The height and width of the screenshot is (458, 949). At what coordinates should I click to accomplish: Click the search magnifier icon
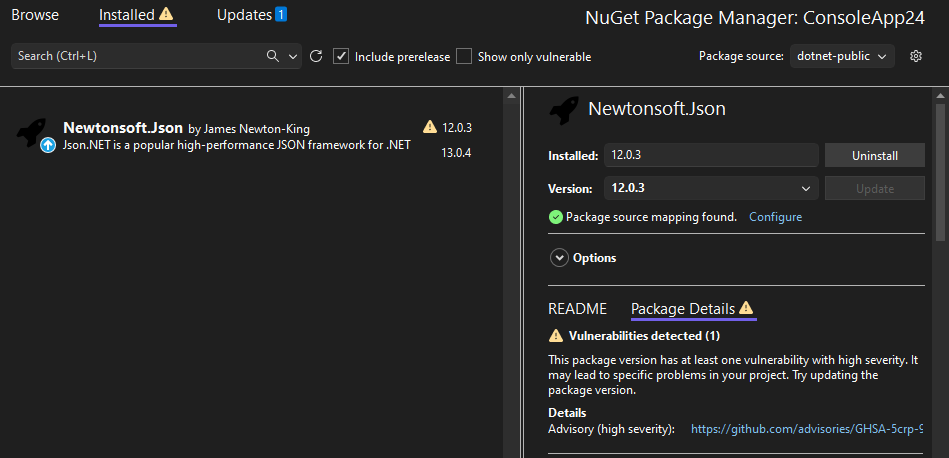pyautogui.click(x=273, y=57)
